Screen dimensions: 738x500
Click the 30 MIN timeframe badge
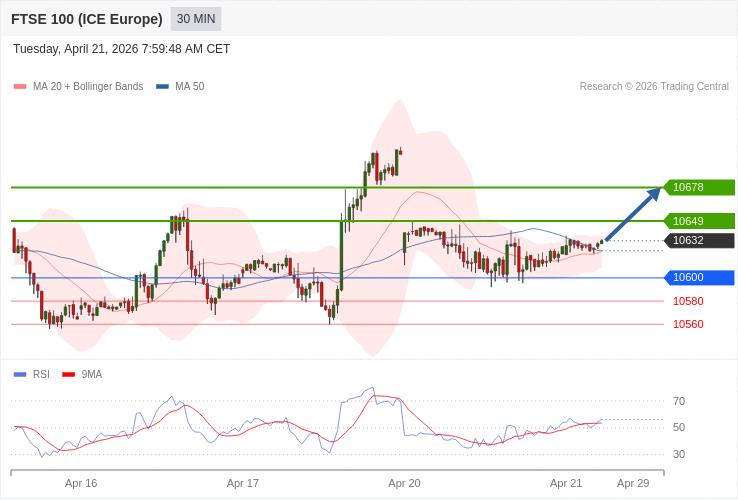pos(196,19)
